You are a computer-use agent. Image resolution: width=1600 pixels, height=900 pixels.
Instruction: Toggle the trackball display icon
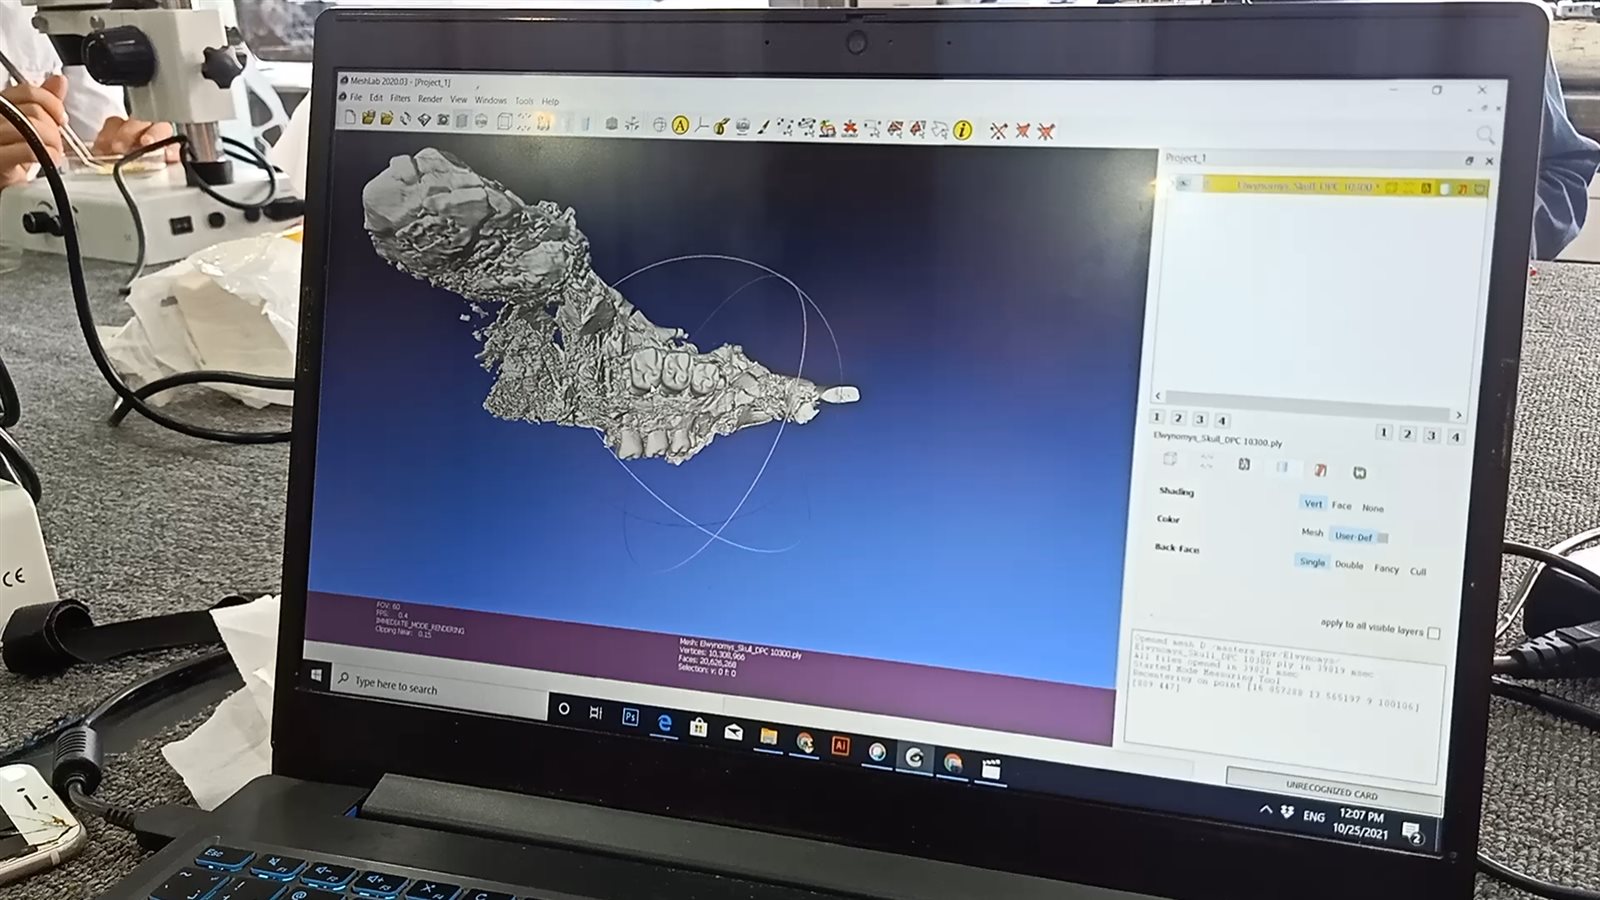tap(659, 125)
